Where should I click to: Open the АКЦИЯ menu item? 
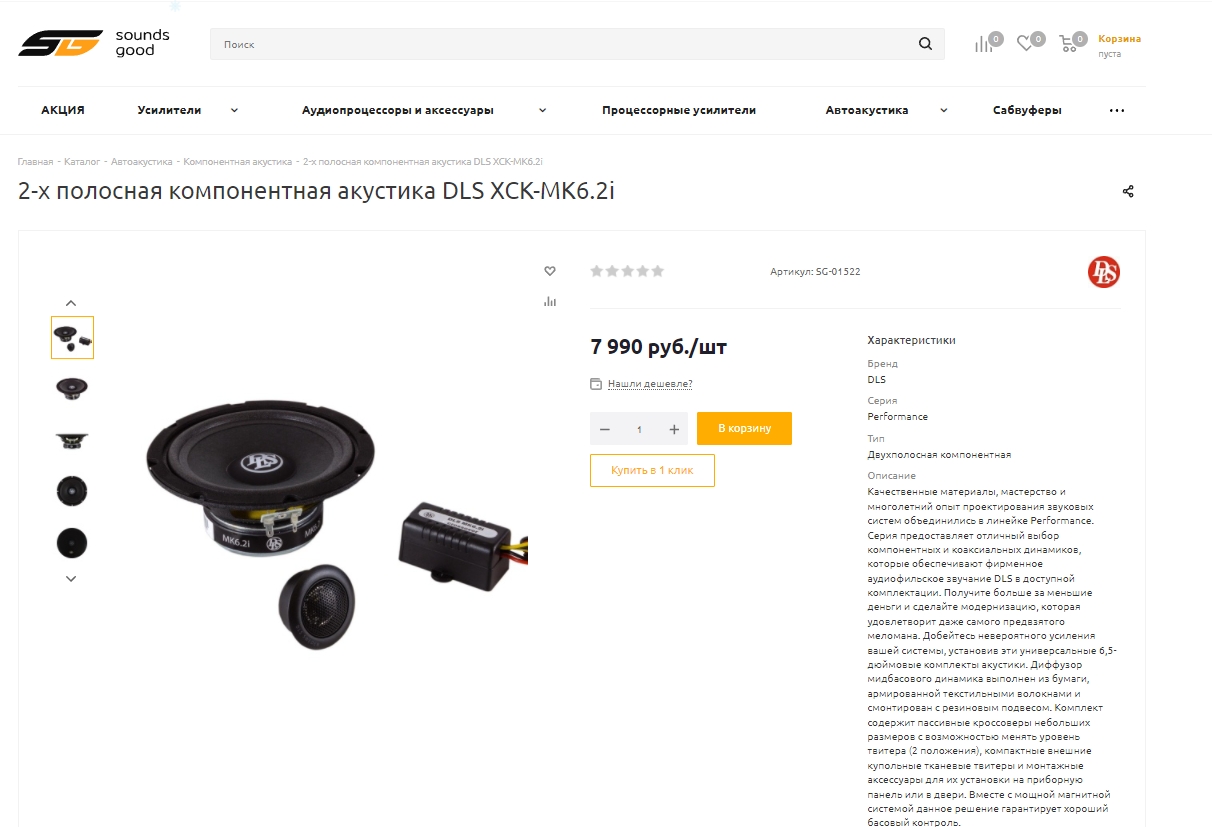click(x=63, y=110)
